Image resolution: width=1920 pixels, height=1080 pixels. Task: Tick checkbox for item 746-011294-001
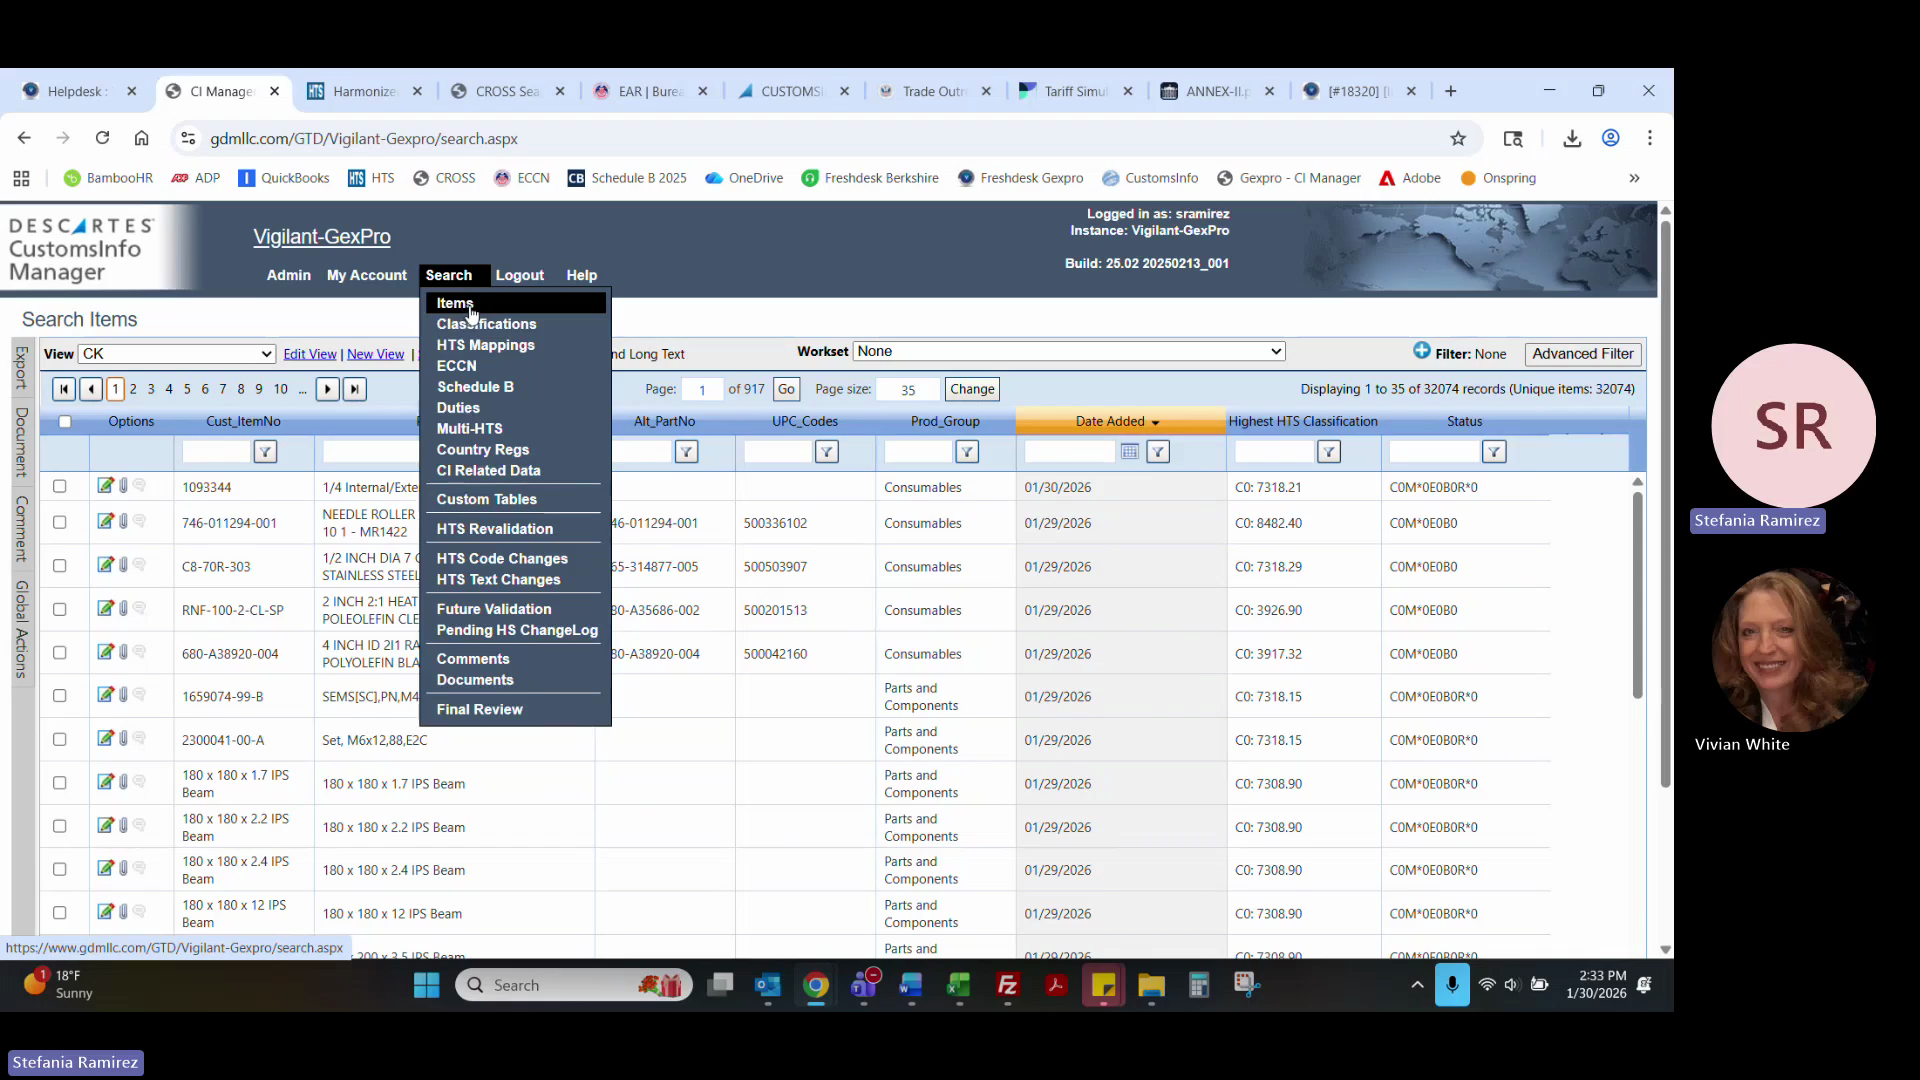[60, 523]
